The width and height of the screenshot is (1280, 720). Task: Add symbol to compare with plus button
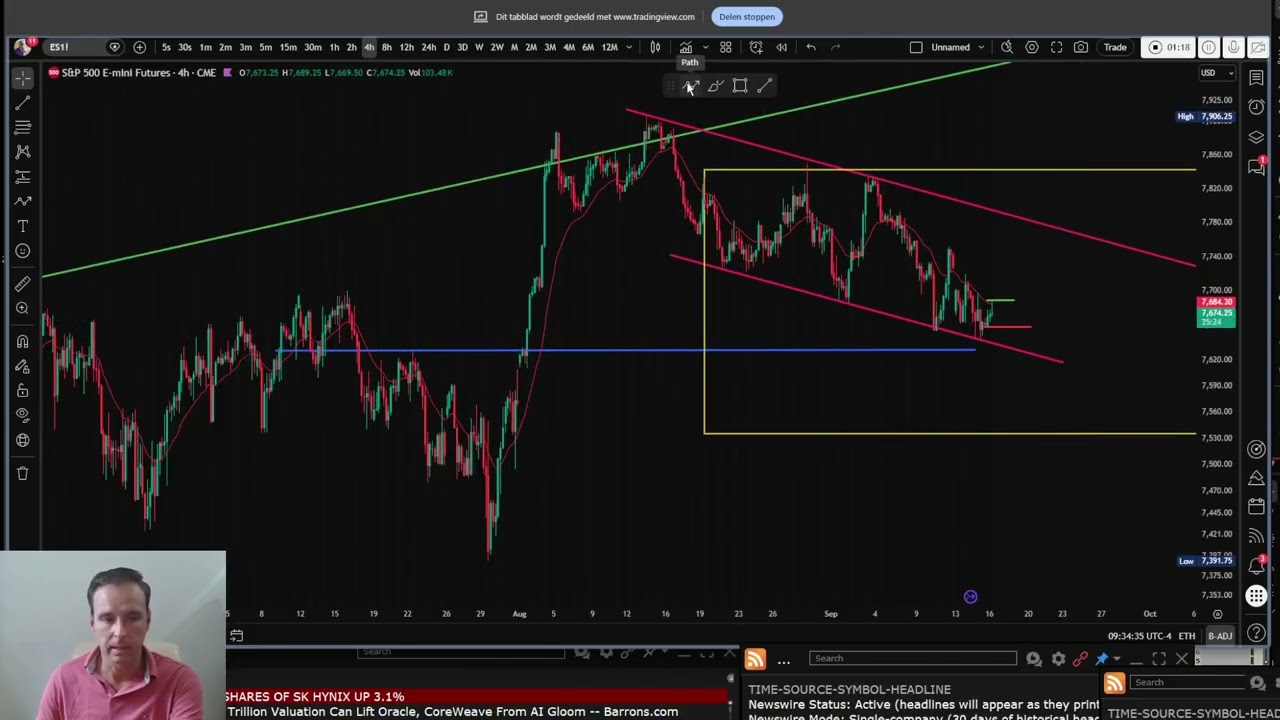coord(139,47)
